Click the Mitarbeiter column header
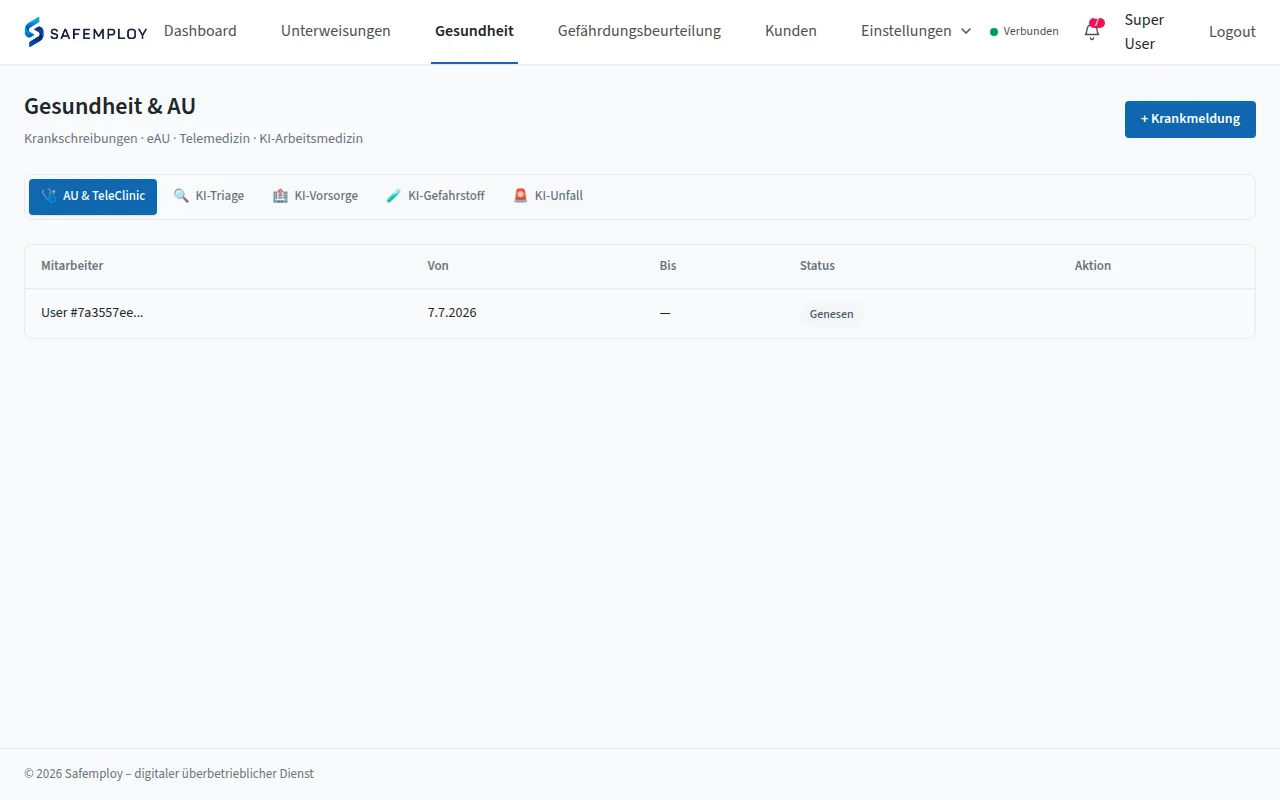The height and width of the screenshot is (800, 1280). tap(72, 266)
